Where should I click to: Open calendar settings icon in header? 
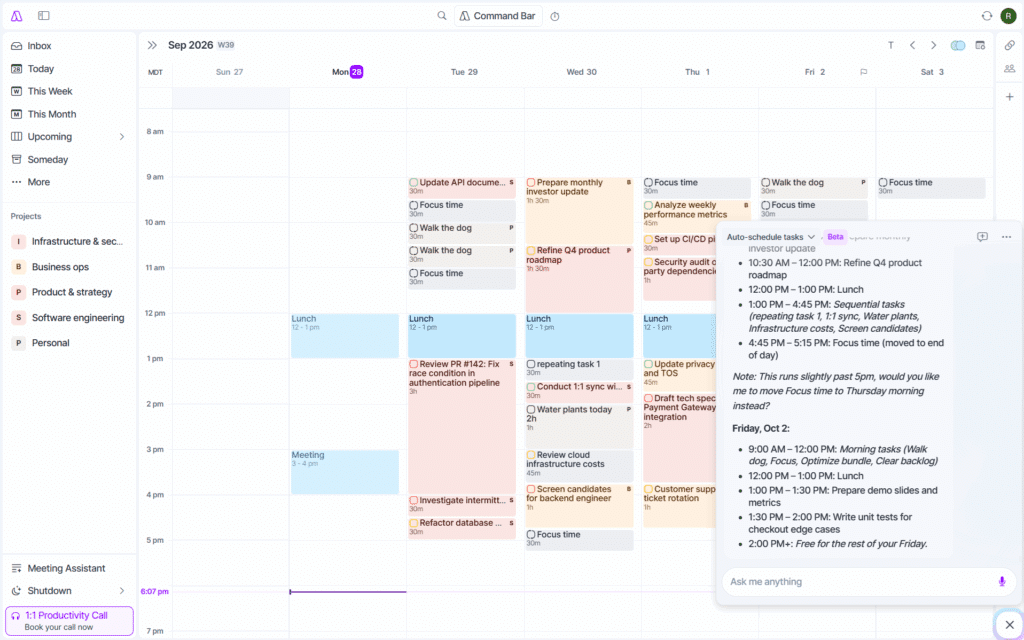pos(980,45)
